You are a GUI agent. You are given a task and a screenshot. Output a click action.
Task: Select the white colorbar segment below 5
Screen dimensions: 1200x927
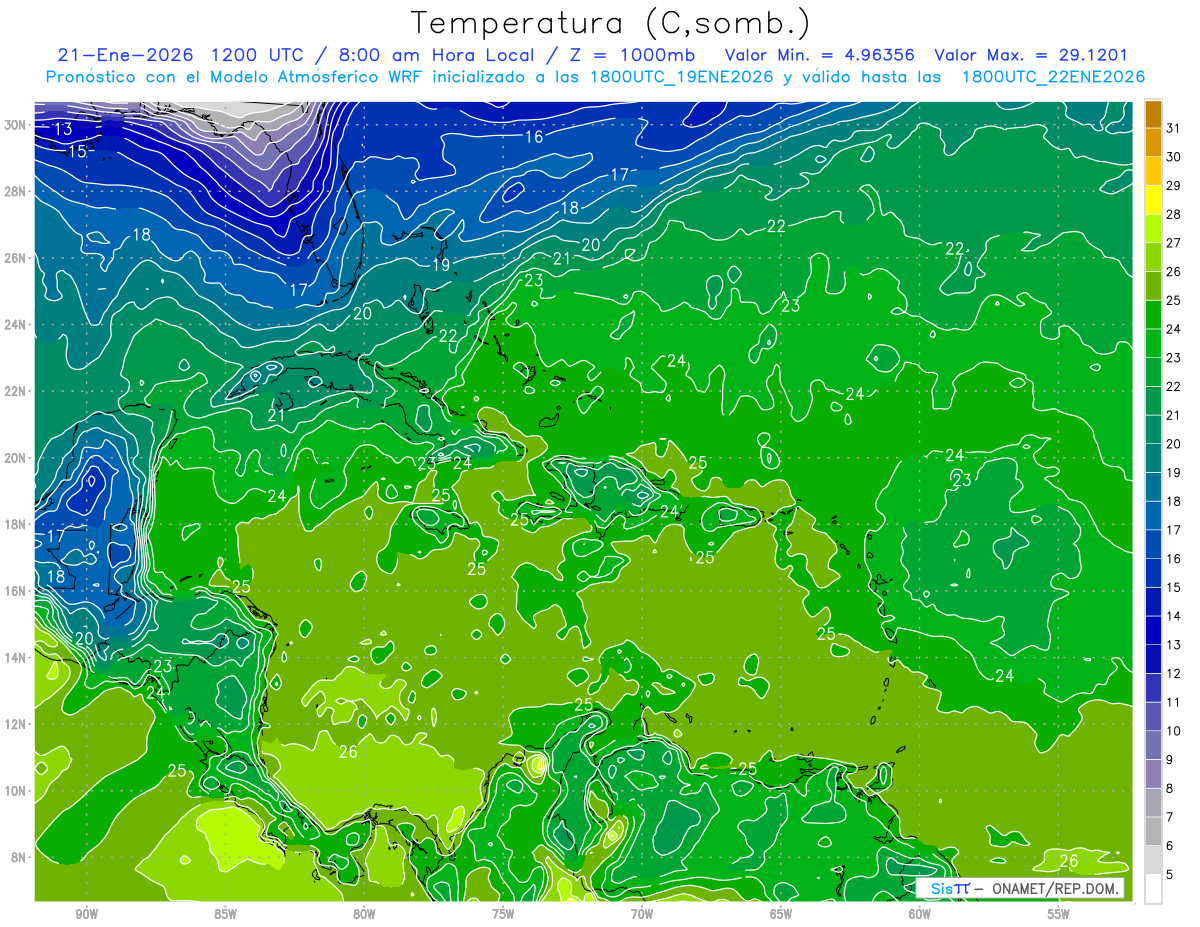(1153, 888)
